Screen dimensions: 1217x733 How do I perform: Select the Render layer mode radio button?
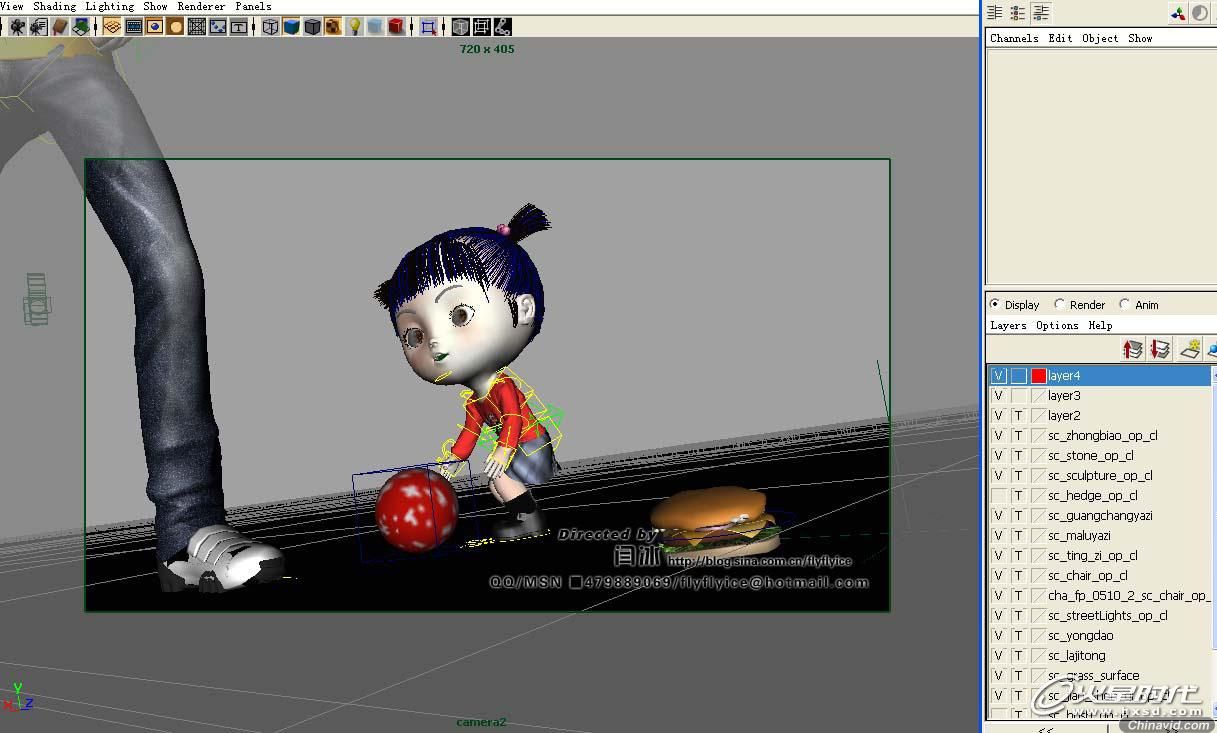coord(1060,304)
